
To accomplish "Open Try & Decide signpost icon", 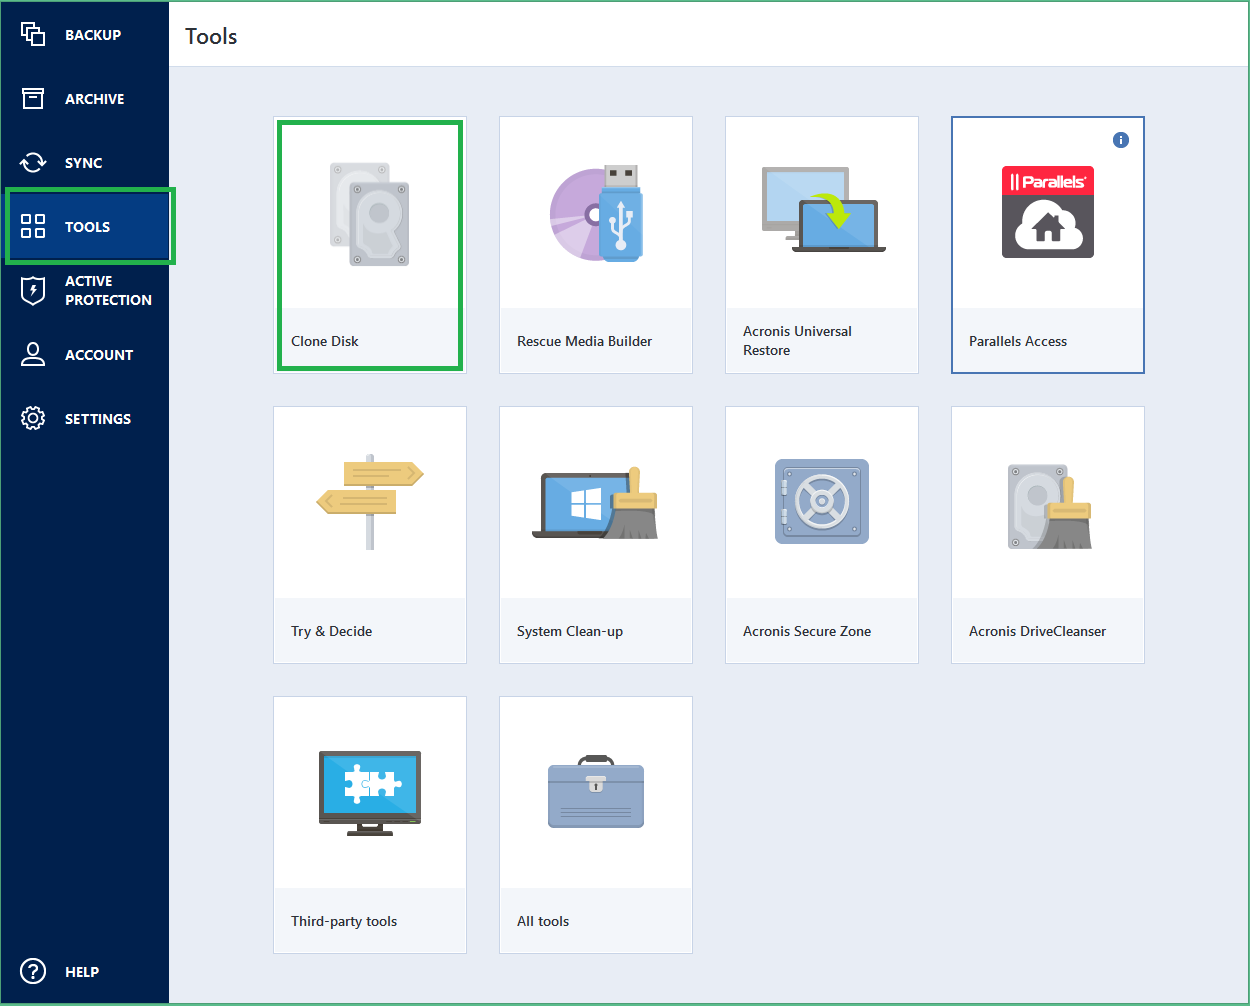I will coord(369,502).
